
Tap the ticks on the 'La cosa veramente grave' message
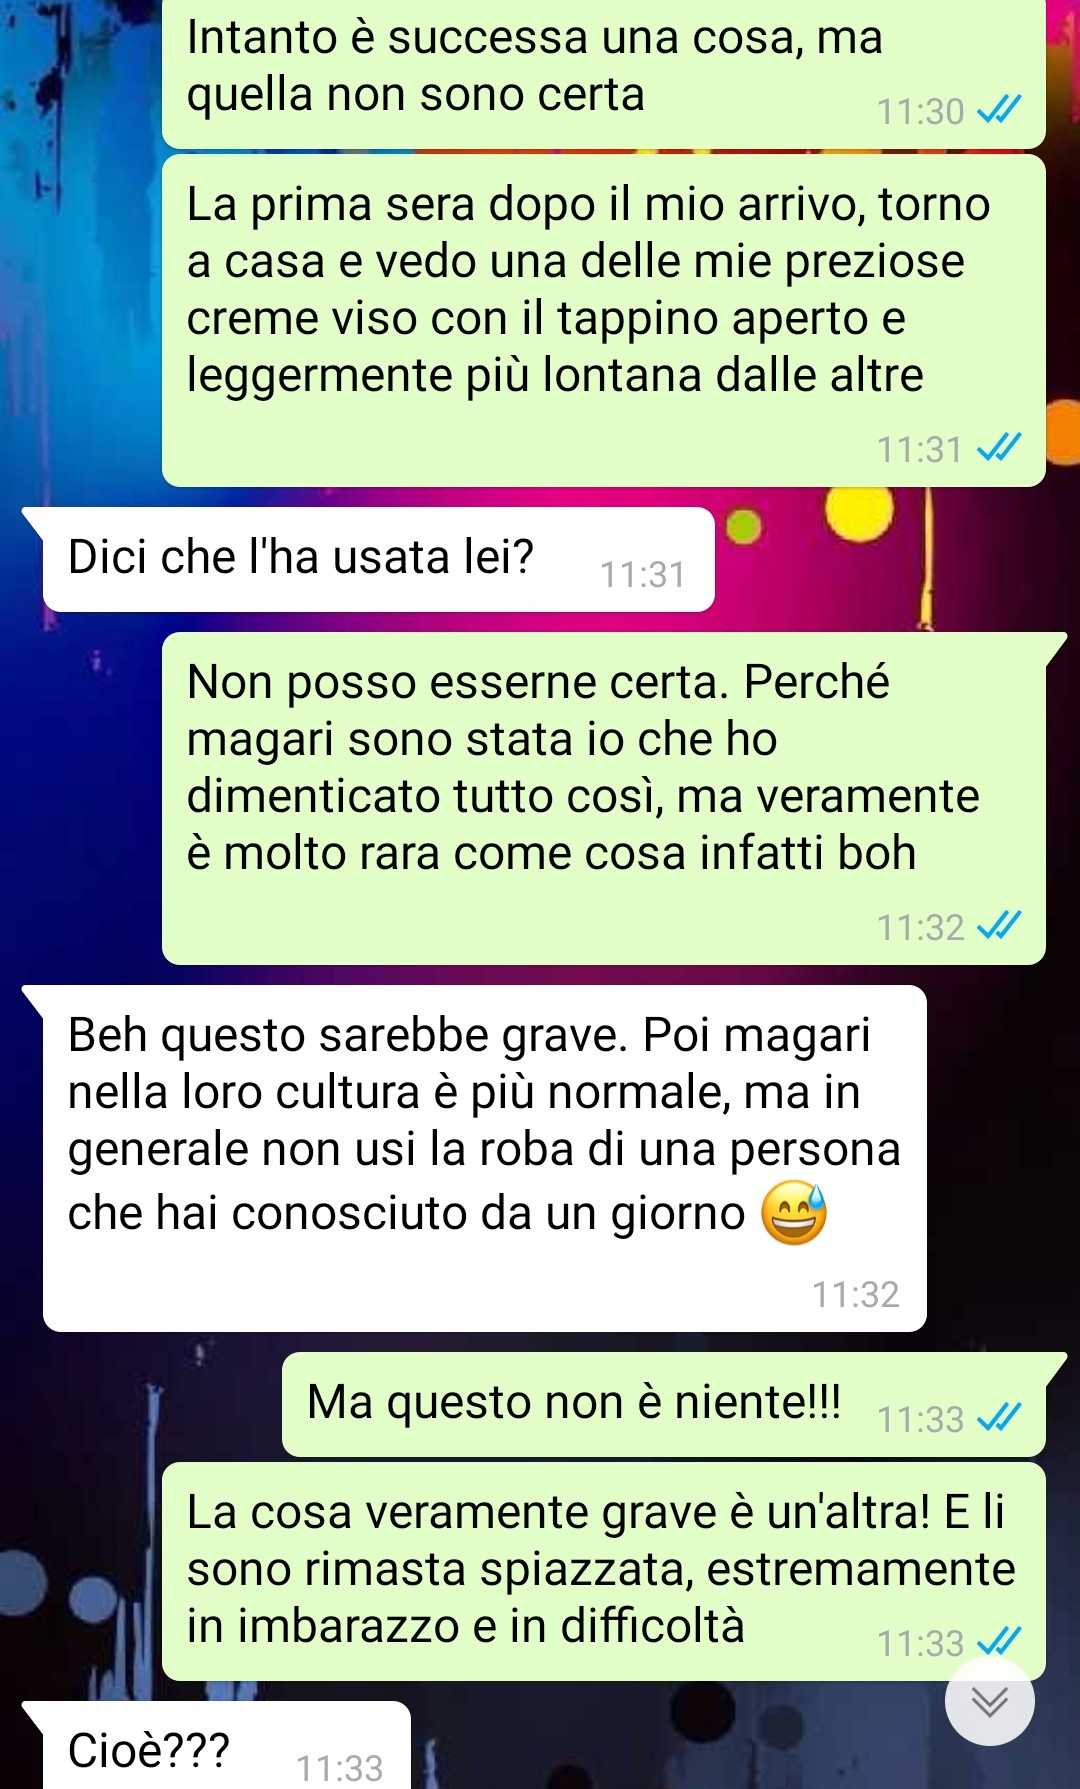point(998,1641)
